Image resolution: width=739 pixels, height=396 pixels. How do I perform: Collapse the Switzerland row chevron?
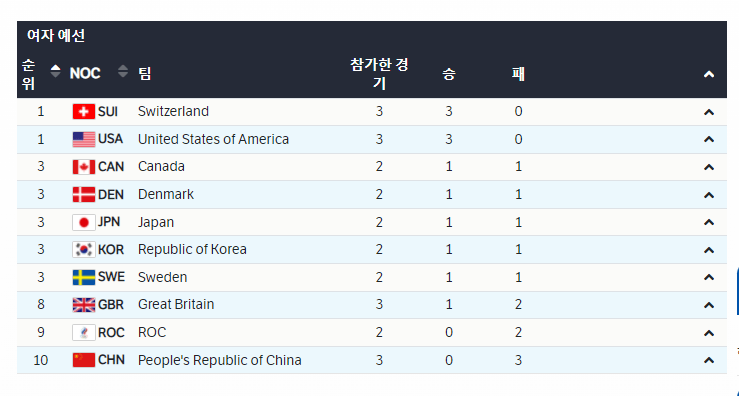click(x=709, y=112)
